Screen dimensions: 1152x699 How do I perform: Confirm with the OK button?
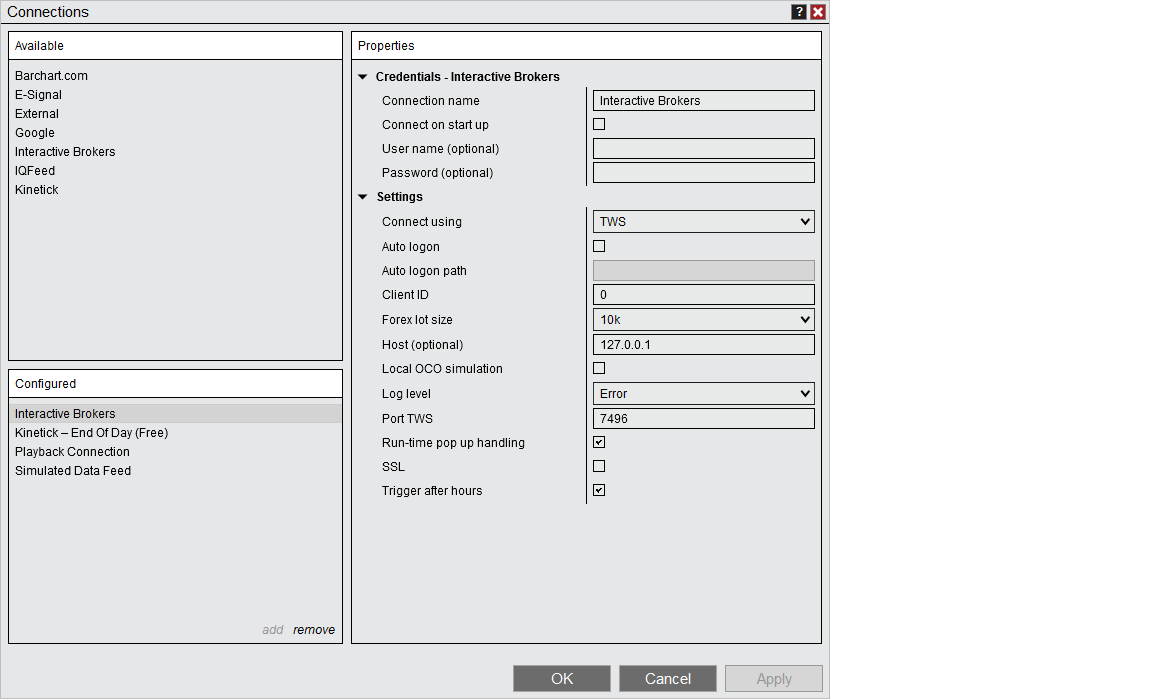coord(562,678)
